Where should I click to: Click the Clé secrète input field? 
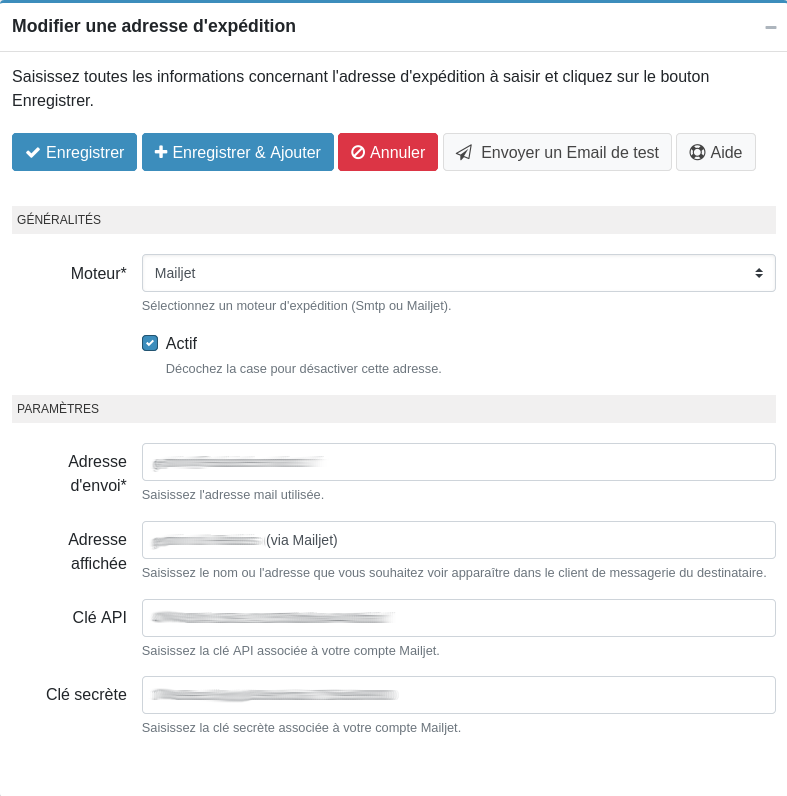(x=458, y=695)
